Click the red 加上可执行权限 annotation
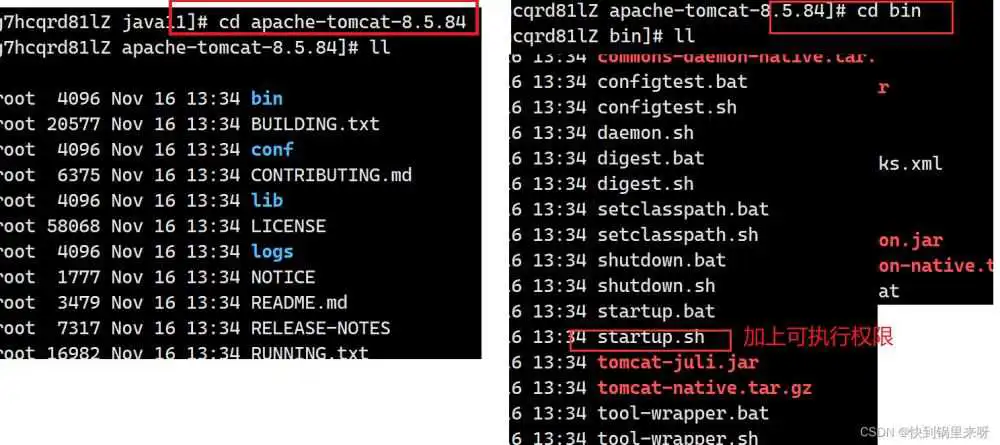The height and width of the screenshot is (445, 1000). [818, 337]
